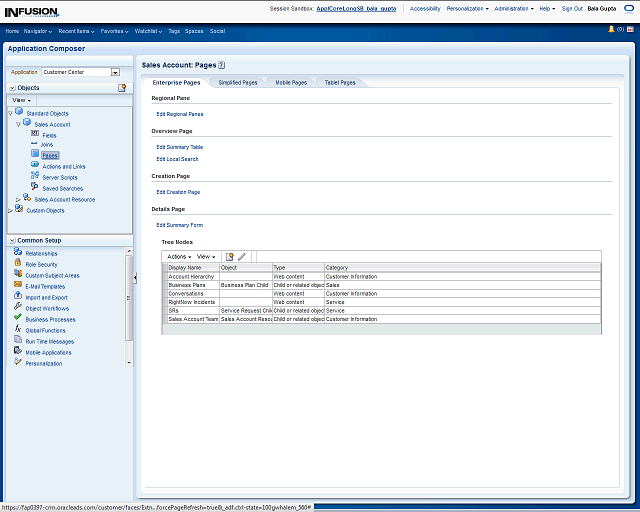Click the Global Functions icon

coord(18,330)
